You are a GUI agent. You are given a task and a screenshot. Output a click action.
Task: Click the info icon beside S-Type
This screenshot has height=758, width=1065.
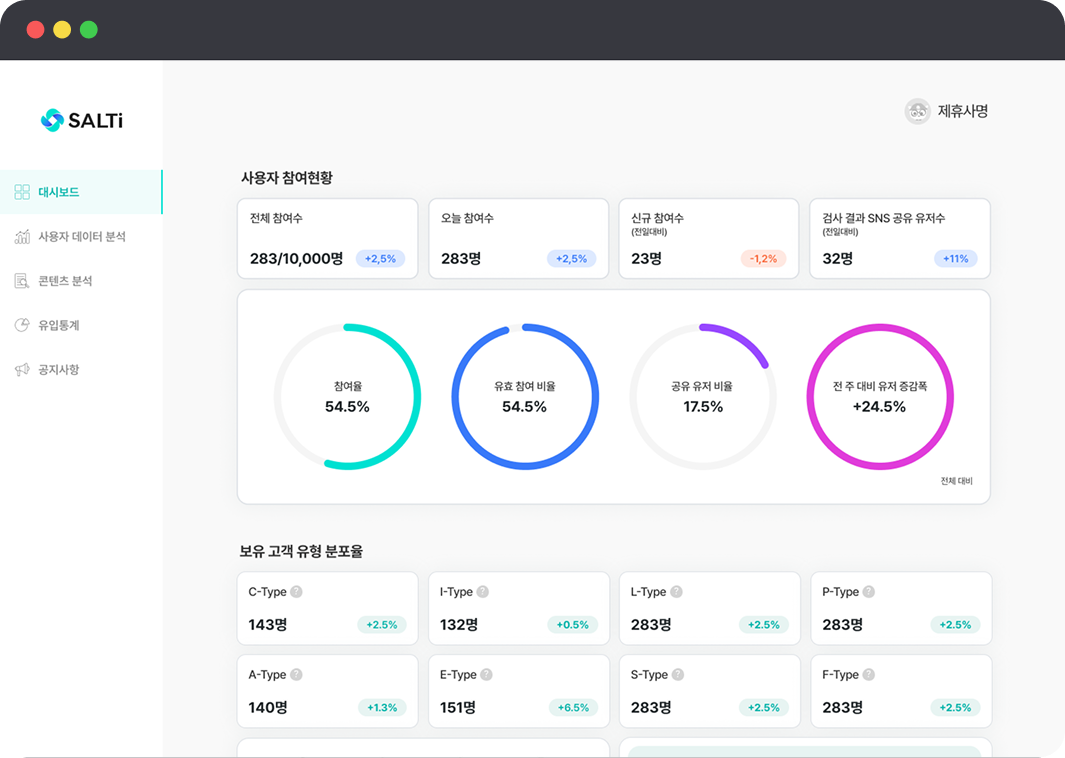(677, 675)
